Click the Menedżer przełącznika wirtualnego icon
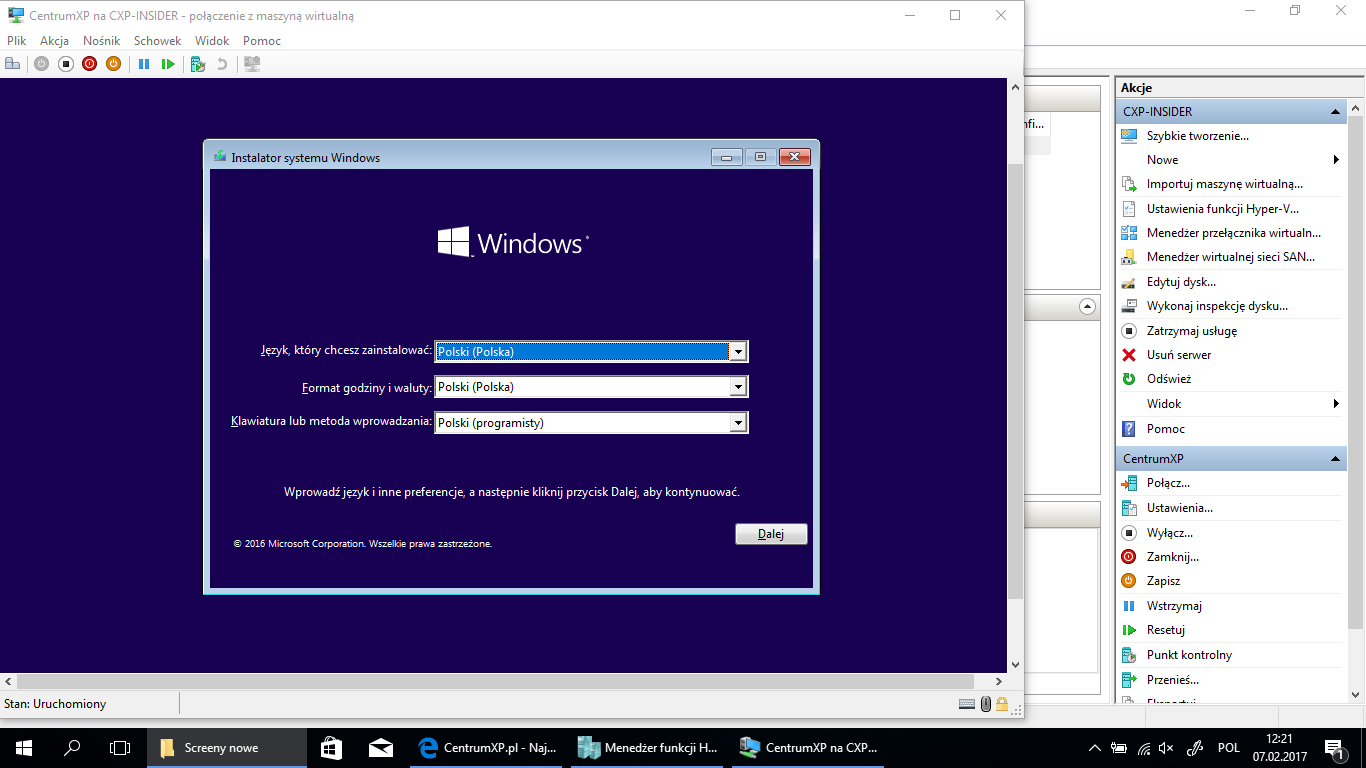1366x768 pixels. (x=1129, y=233)
